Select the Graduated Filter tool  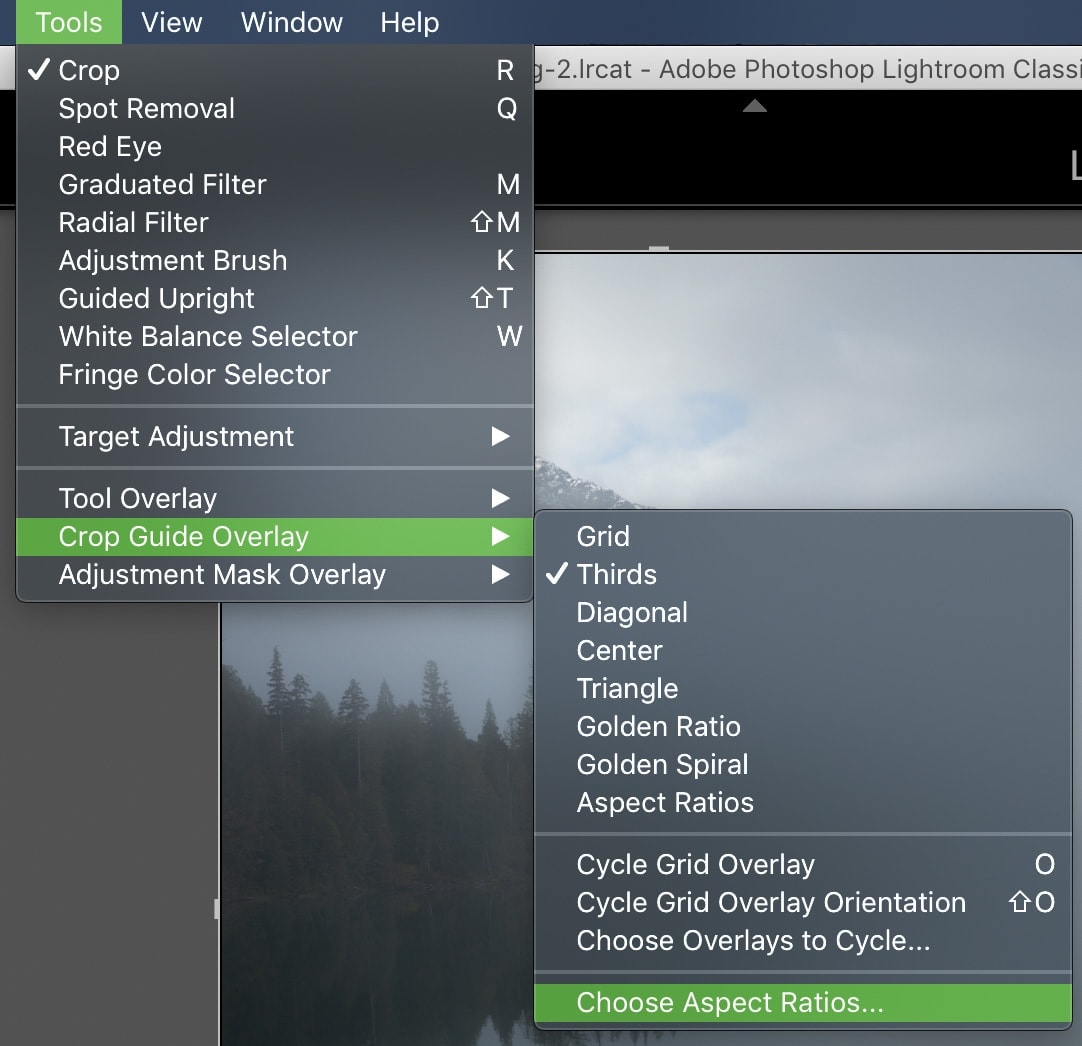(x=275, y=184)
